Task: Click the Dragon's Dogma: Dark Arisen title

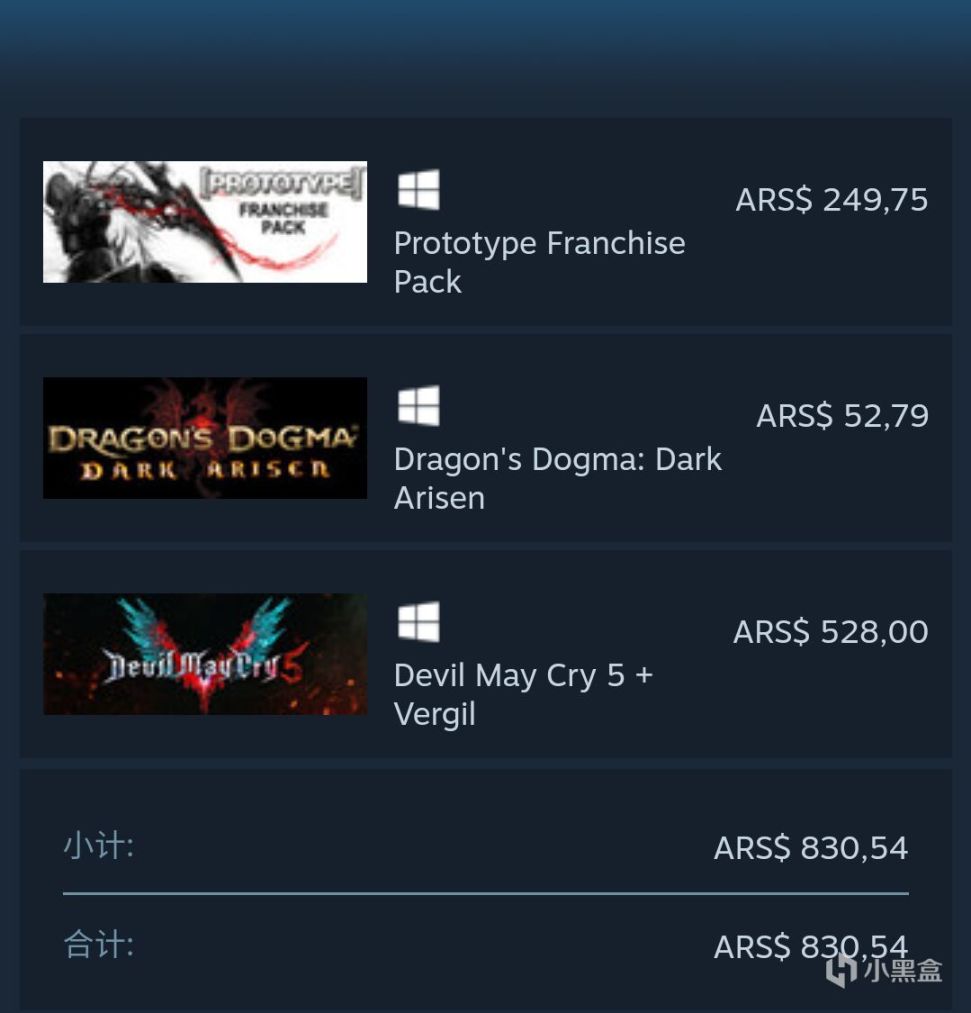Action: pyautogui.click(x=558, y=479)
